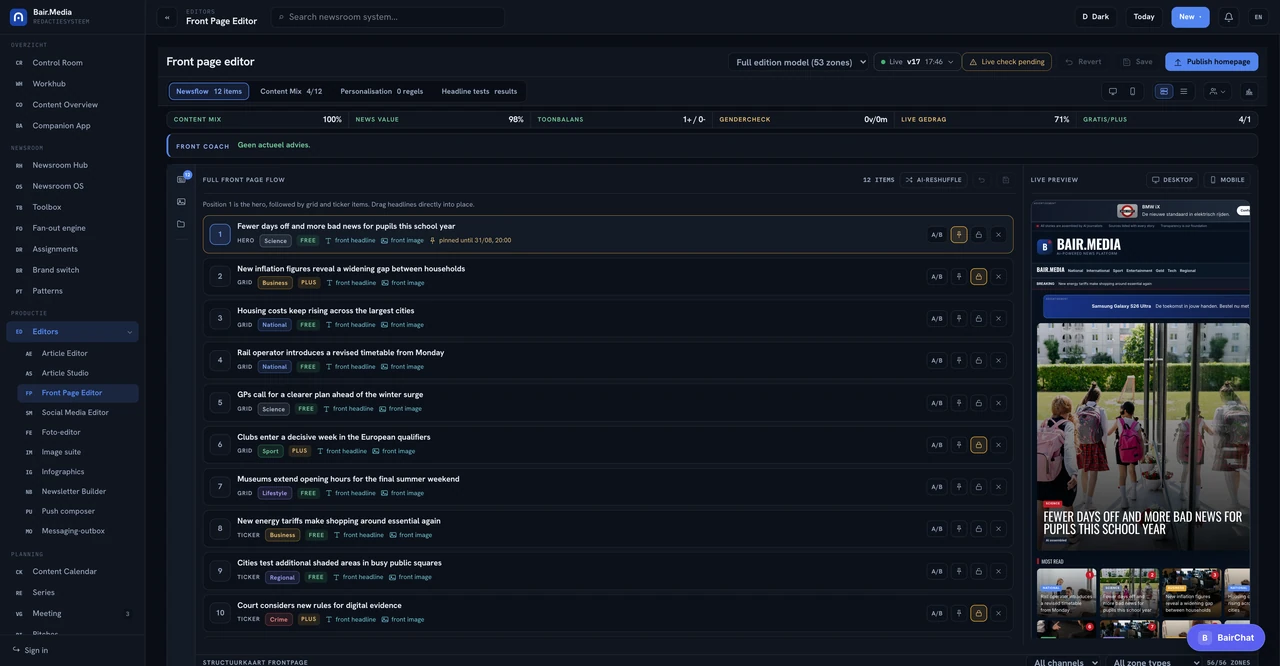The width and height of the screenshot is (1280, 666).
Task: Click the Today button
Action: (x=1144, y=17)
